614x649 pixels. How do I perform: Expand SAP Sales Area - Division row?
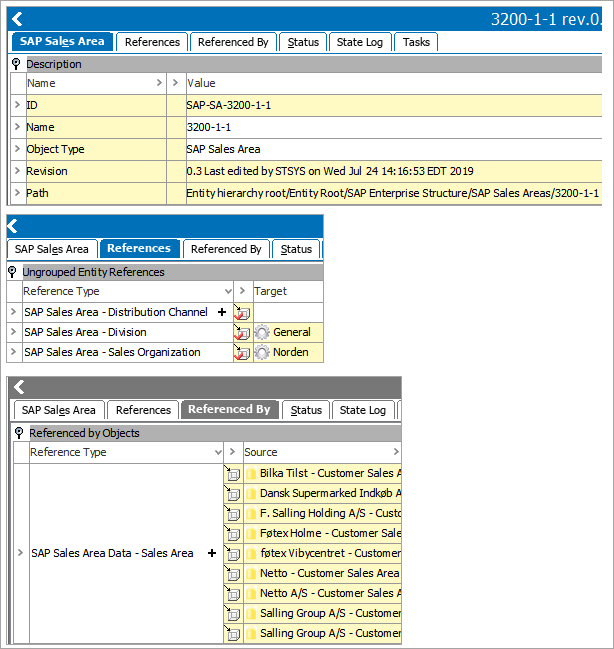(14, 332)
